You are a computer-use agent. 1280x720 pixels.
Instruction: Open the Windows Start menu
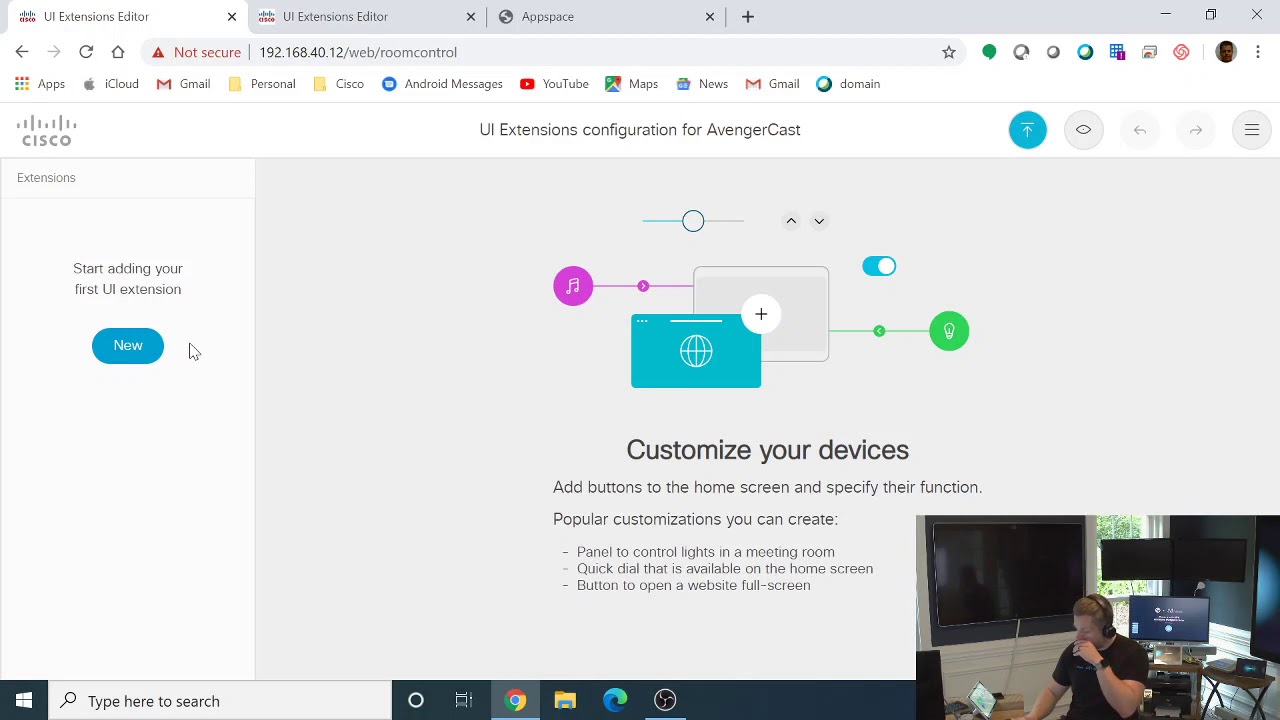(x=24, y=701)
